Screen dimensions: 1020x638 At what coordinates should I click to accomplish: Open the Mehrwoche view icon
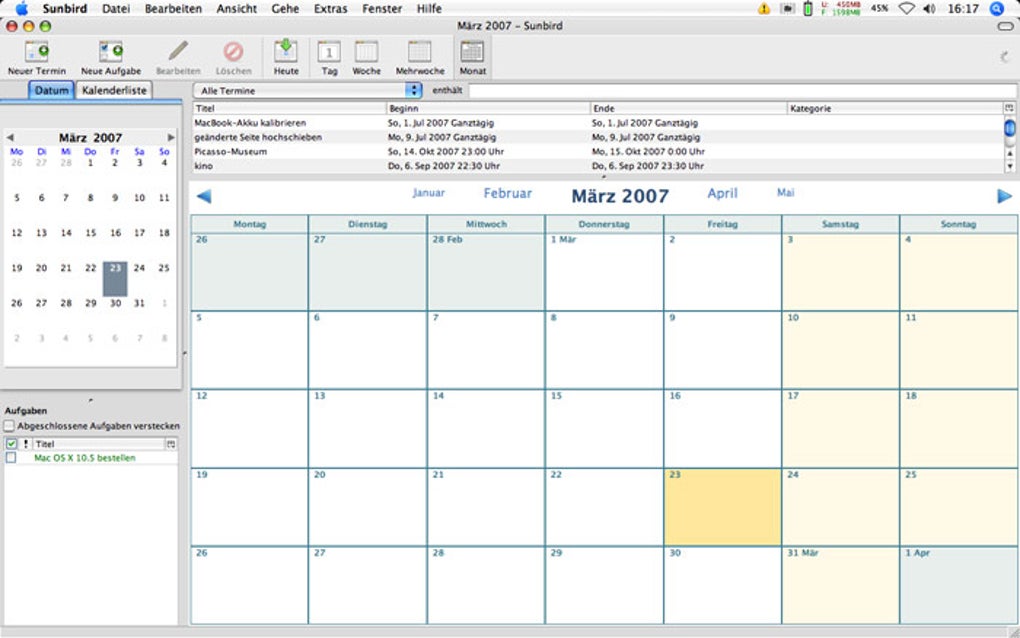point(419,50)
